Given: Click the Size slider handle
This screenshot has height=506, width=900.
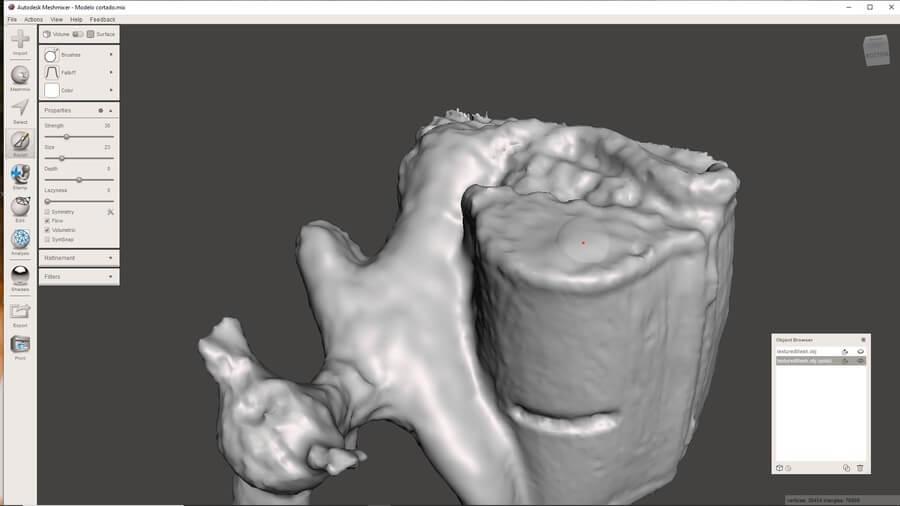Looking at the screenshot, I should (x=61, y=158).
